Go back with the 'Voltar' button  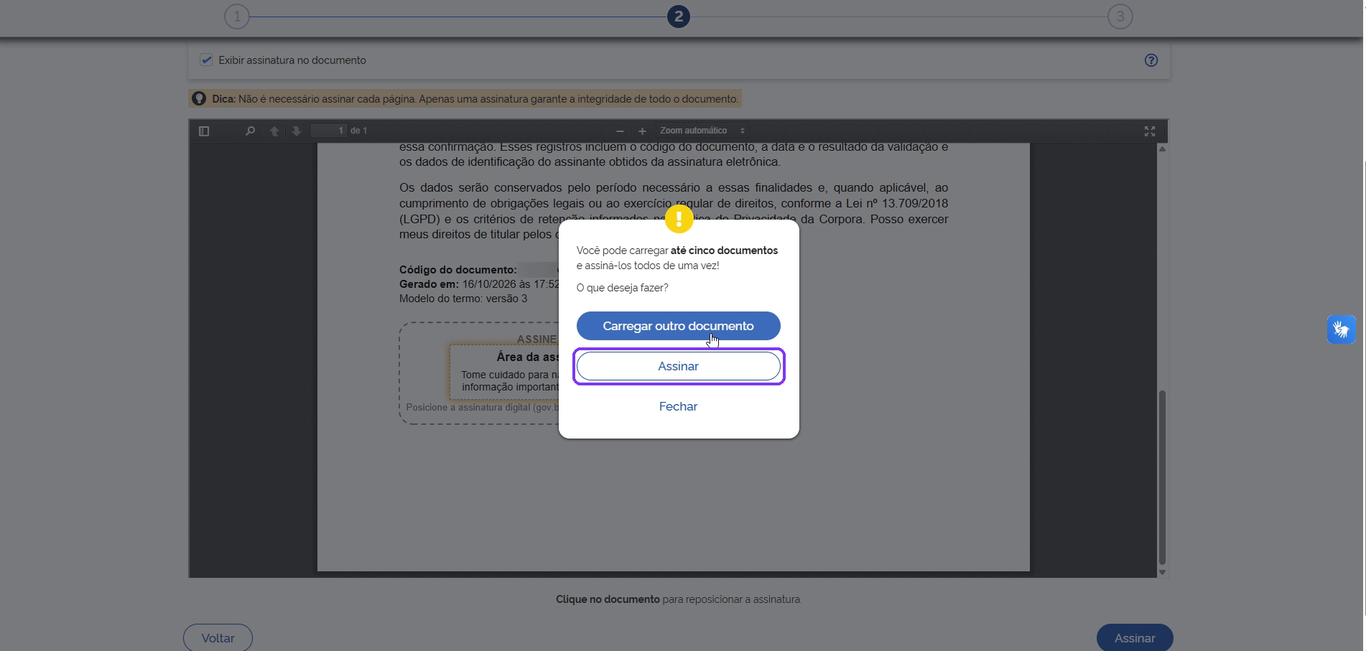click(218, 638)
